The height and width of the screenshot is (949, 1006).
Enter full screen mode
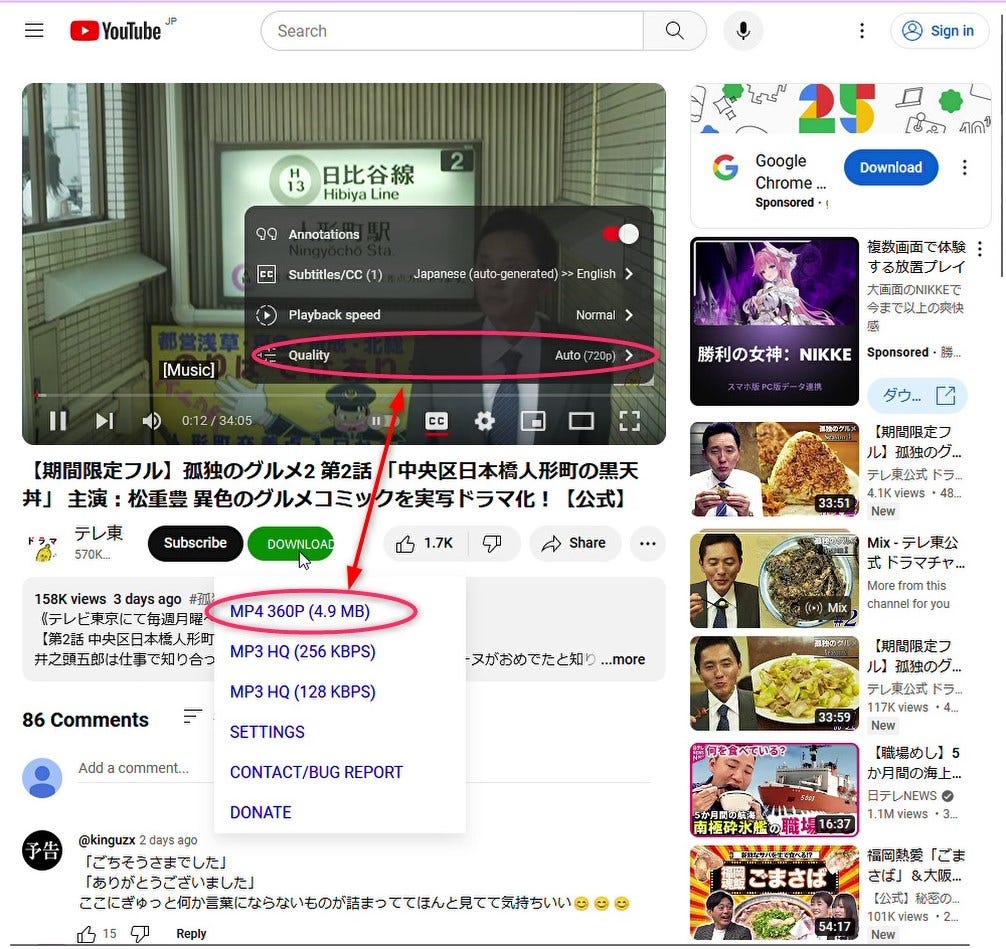click(629, 421)
